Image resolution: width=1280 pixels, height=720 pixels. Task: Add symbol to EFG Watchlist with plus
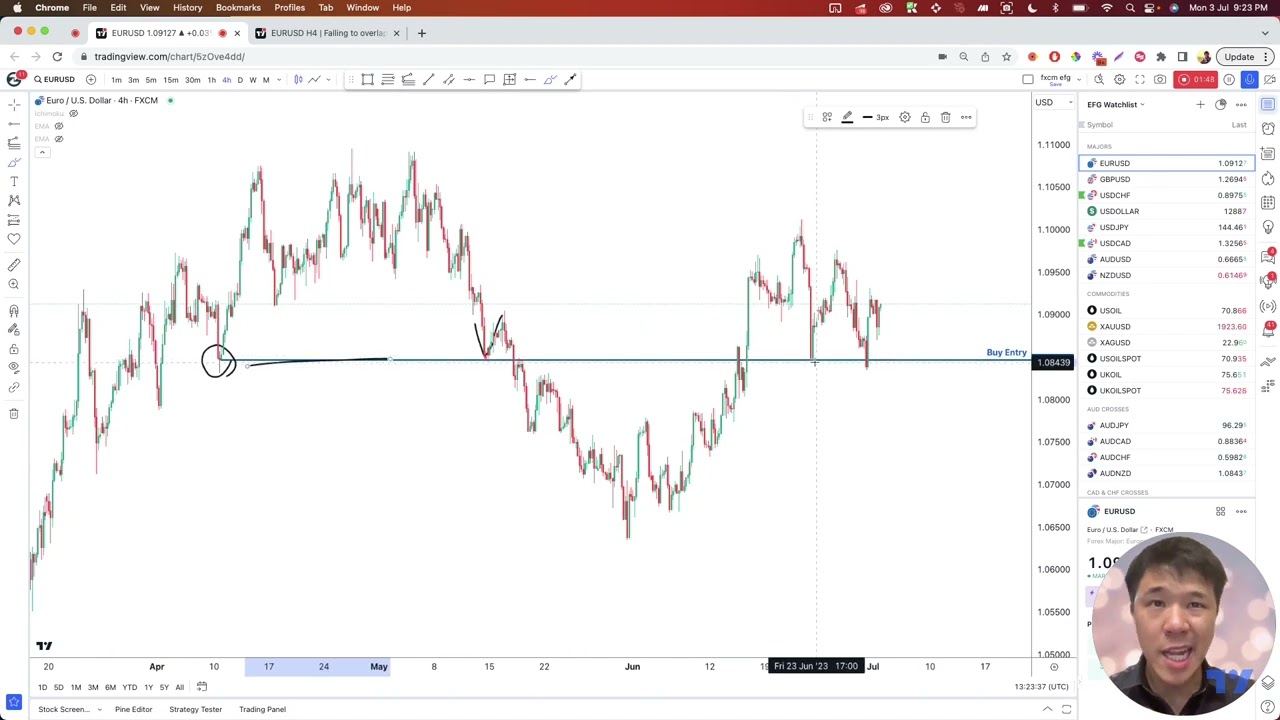[x=1200, y=104]
